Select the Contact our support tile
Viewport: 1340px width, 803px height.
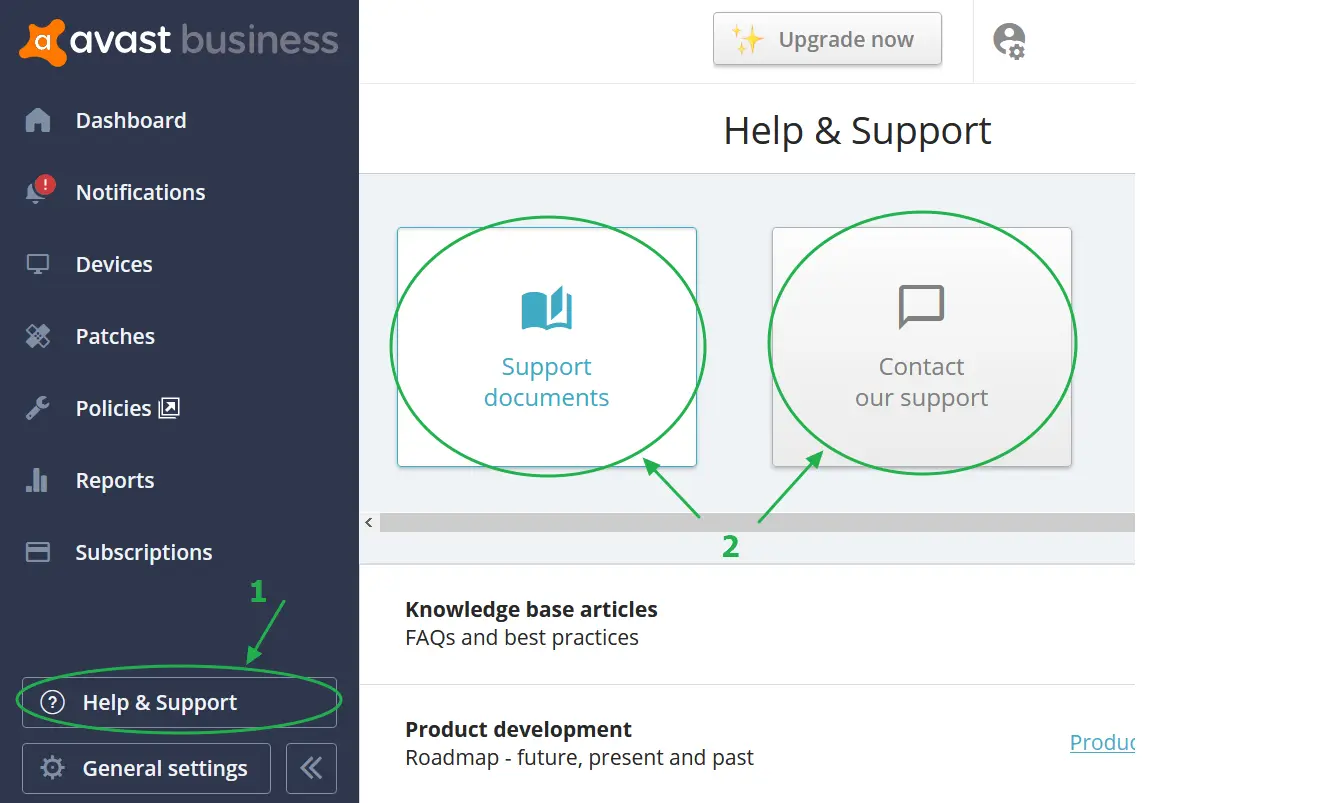[921, 347]
